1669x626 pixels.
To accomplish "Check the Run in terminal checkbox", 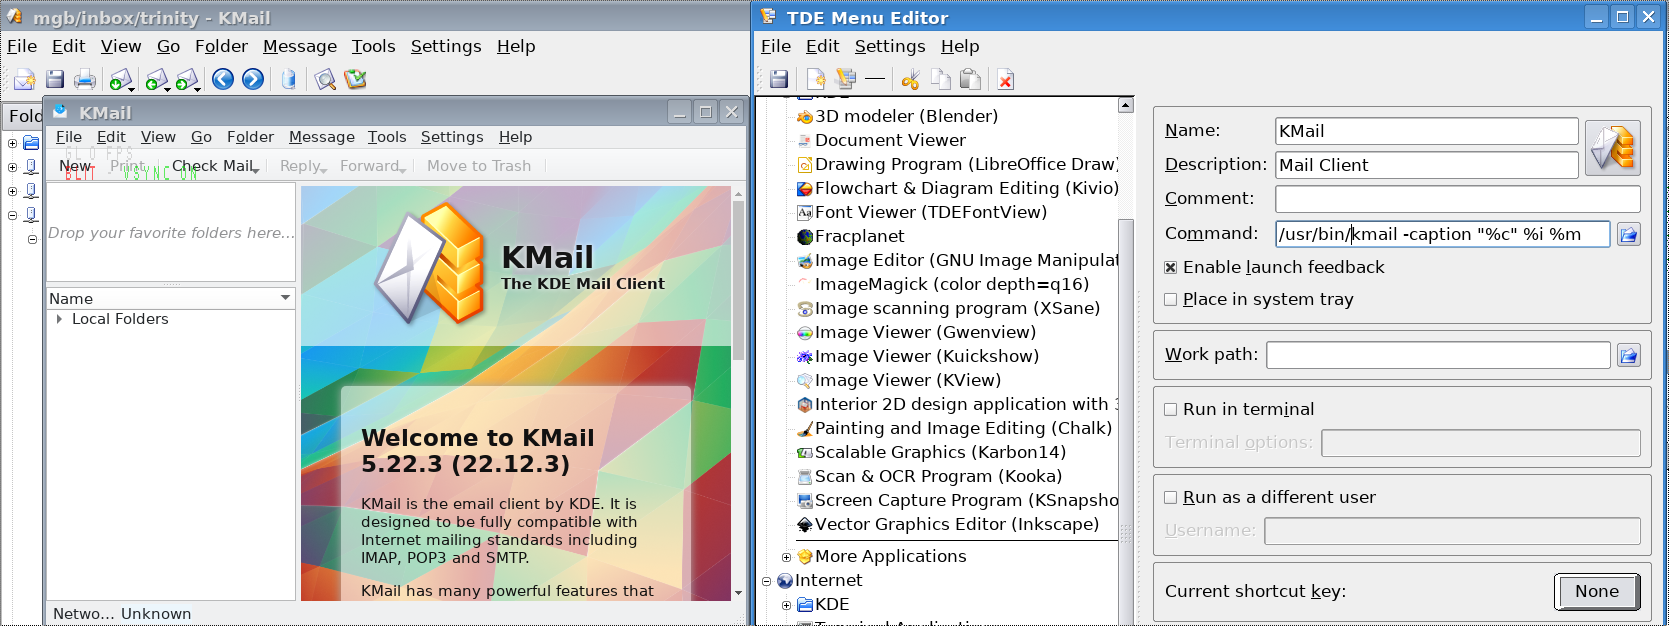I will (1171, 410).
